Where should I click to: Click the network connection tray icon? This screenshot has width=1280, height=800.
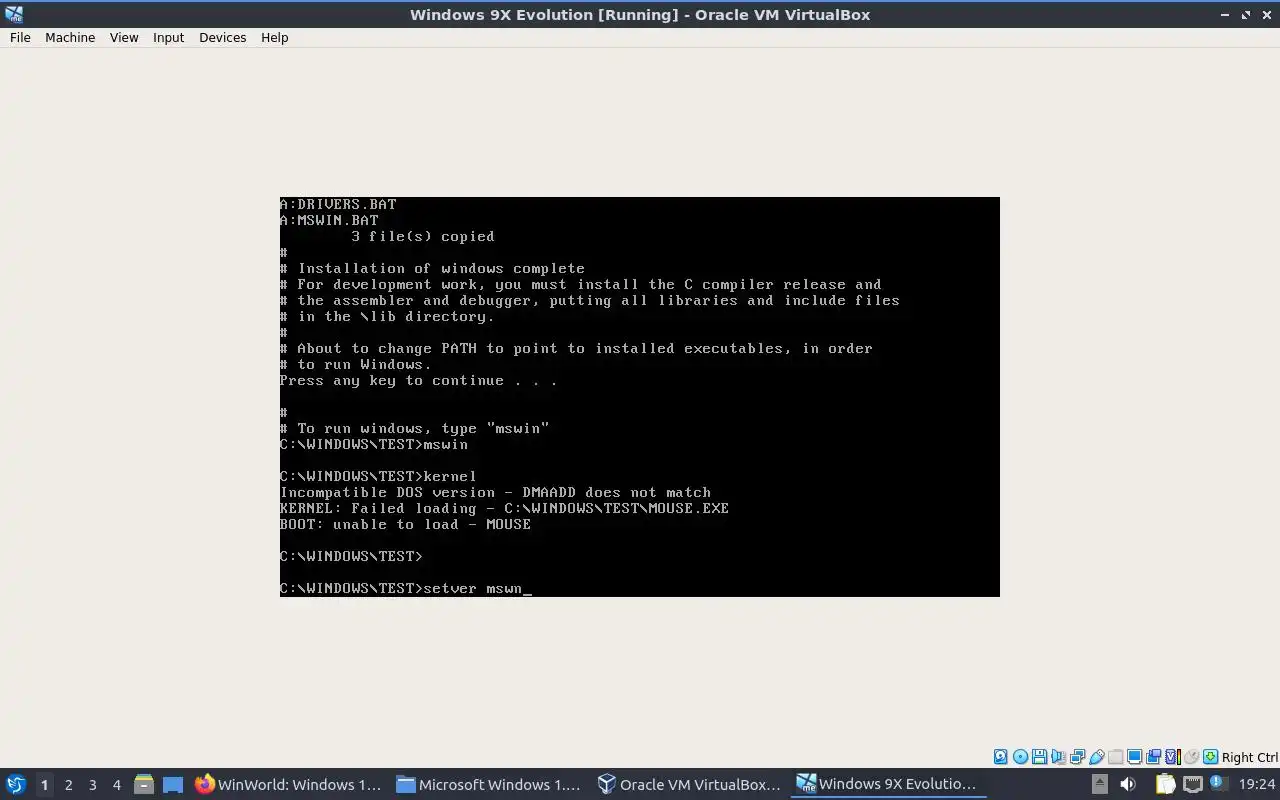pyautogui.click(x=1193, y=784)
